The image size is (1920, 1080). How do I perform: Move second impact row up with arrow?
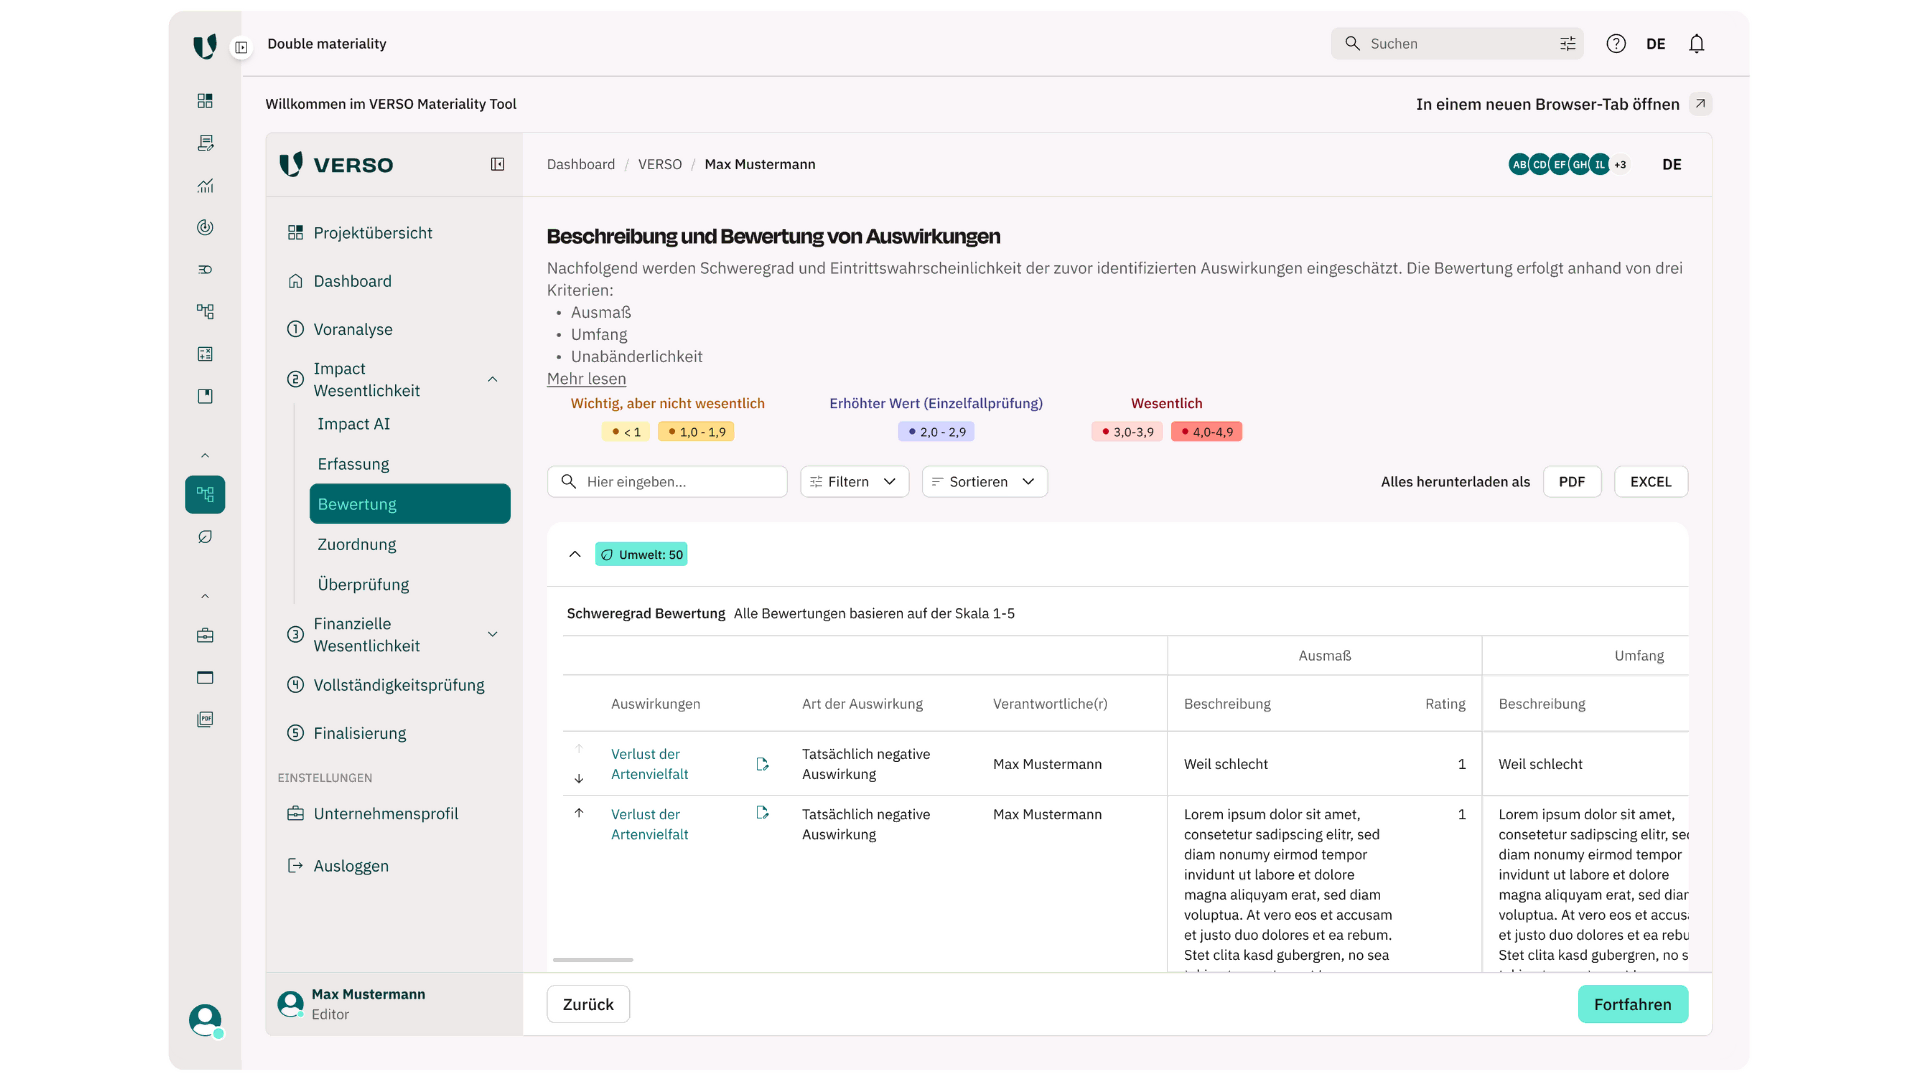579,813
